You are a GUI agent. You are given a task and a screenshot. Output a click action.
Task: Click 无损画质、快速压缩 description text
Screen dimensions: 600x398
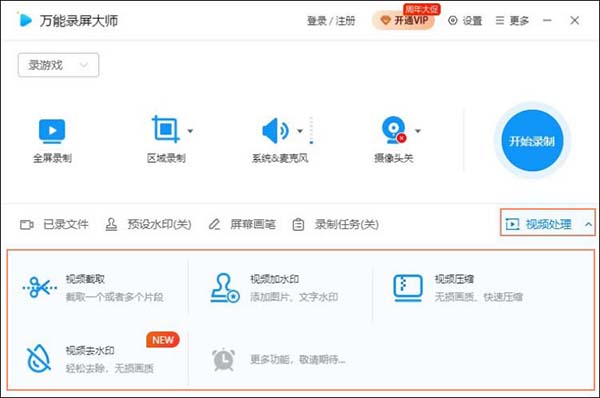click(478, 297)
